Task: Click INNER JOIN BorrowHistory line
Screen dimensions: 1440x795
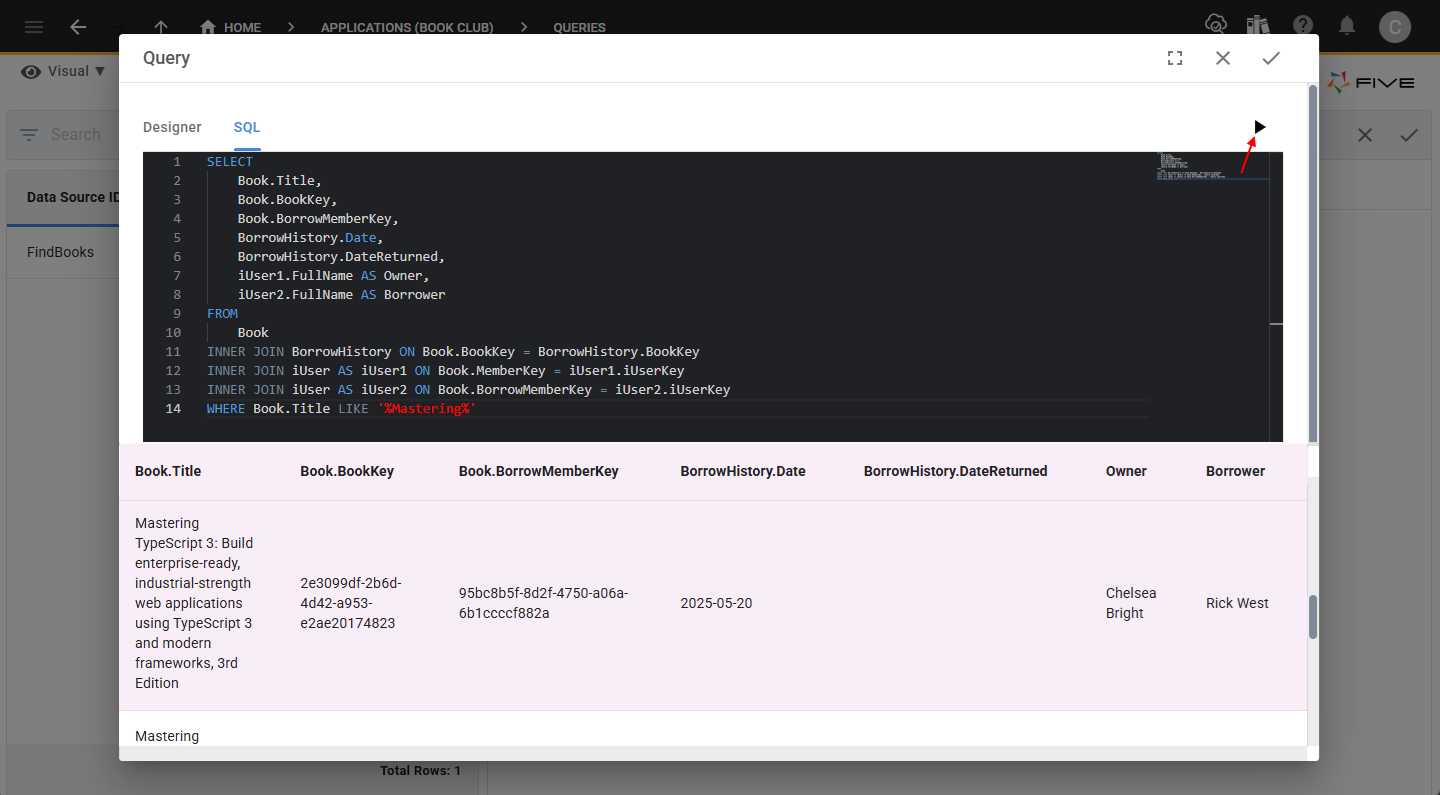Action: point(453,352)
